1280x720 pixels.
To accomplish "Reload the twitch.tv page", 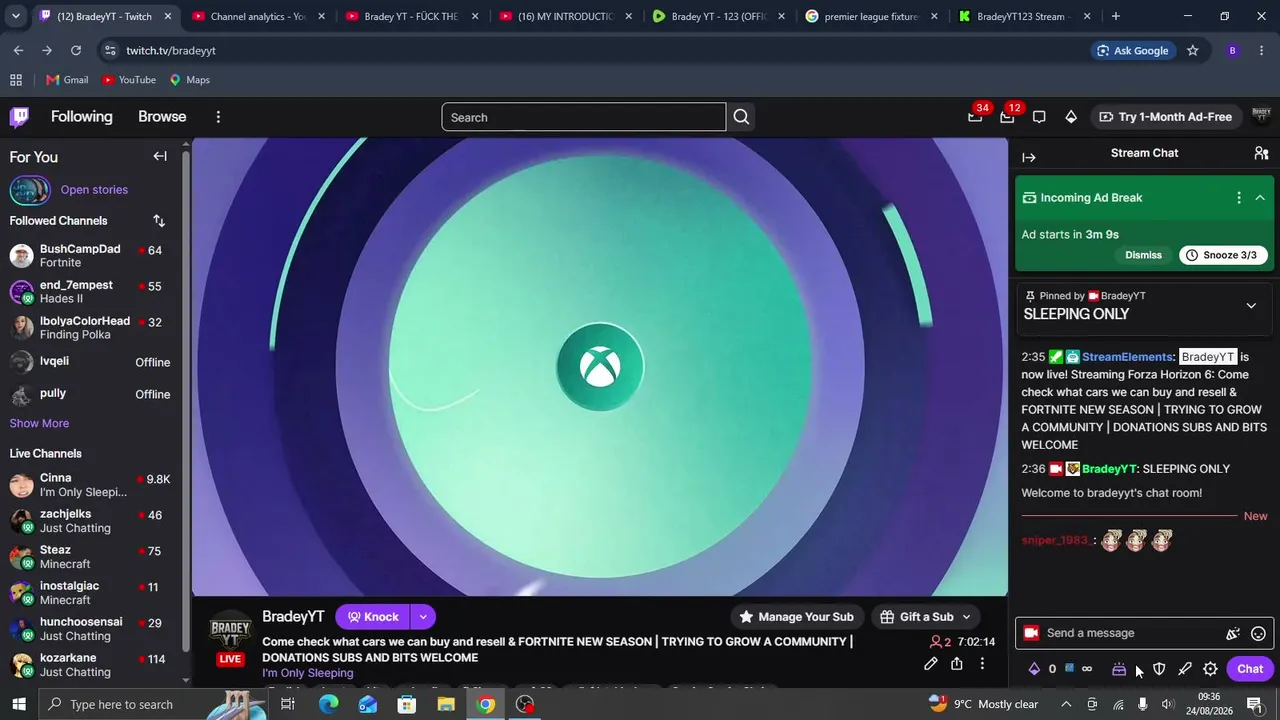I will [76, 50].
